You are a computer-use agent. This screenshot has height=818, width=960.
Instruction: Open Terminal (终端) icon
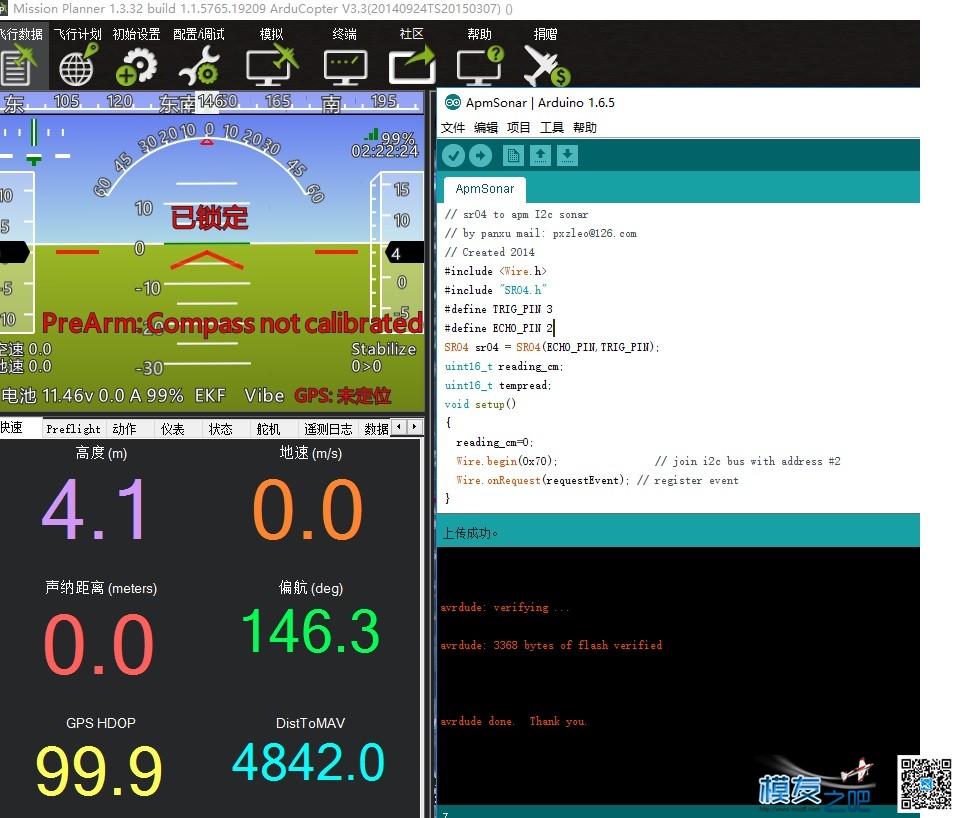click(345, 68)
